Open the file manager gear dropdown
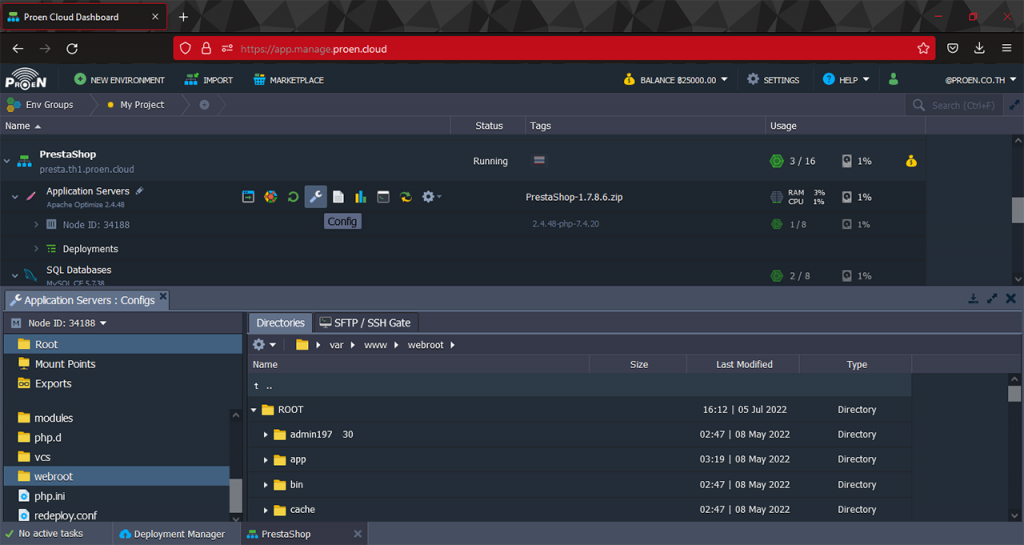 [x=264, y=345]
